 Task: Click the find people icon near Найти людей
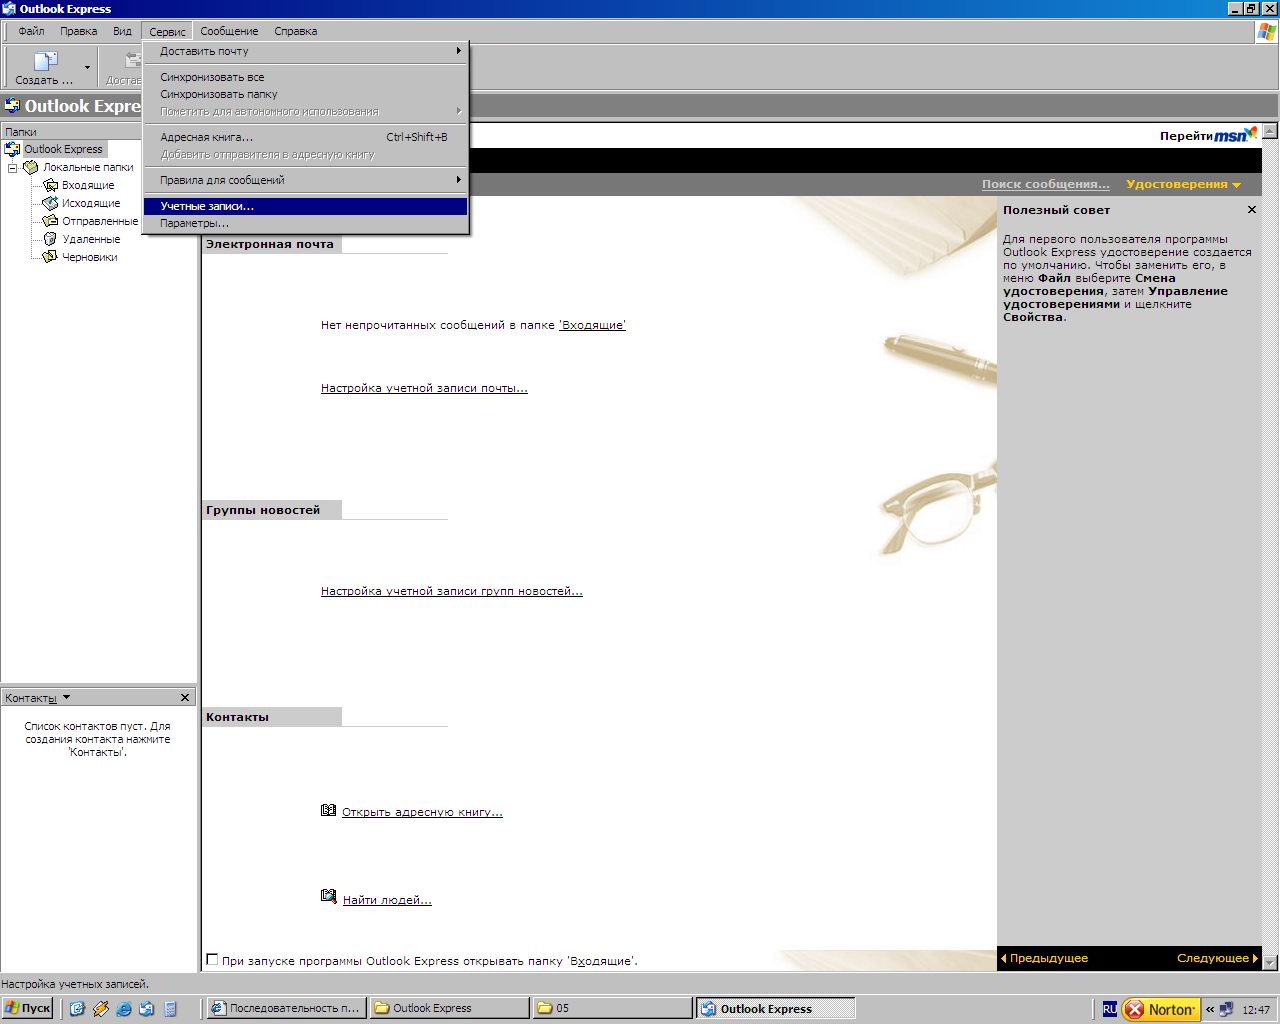328,897
